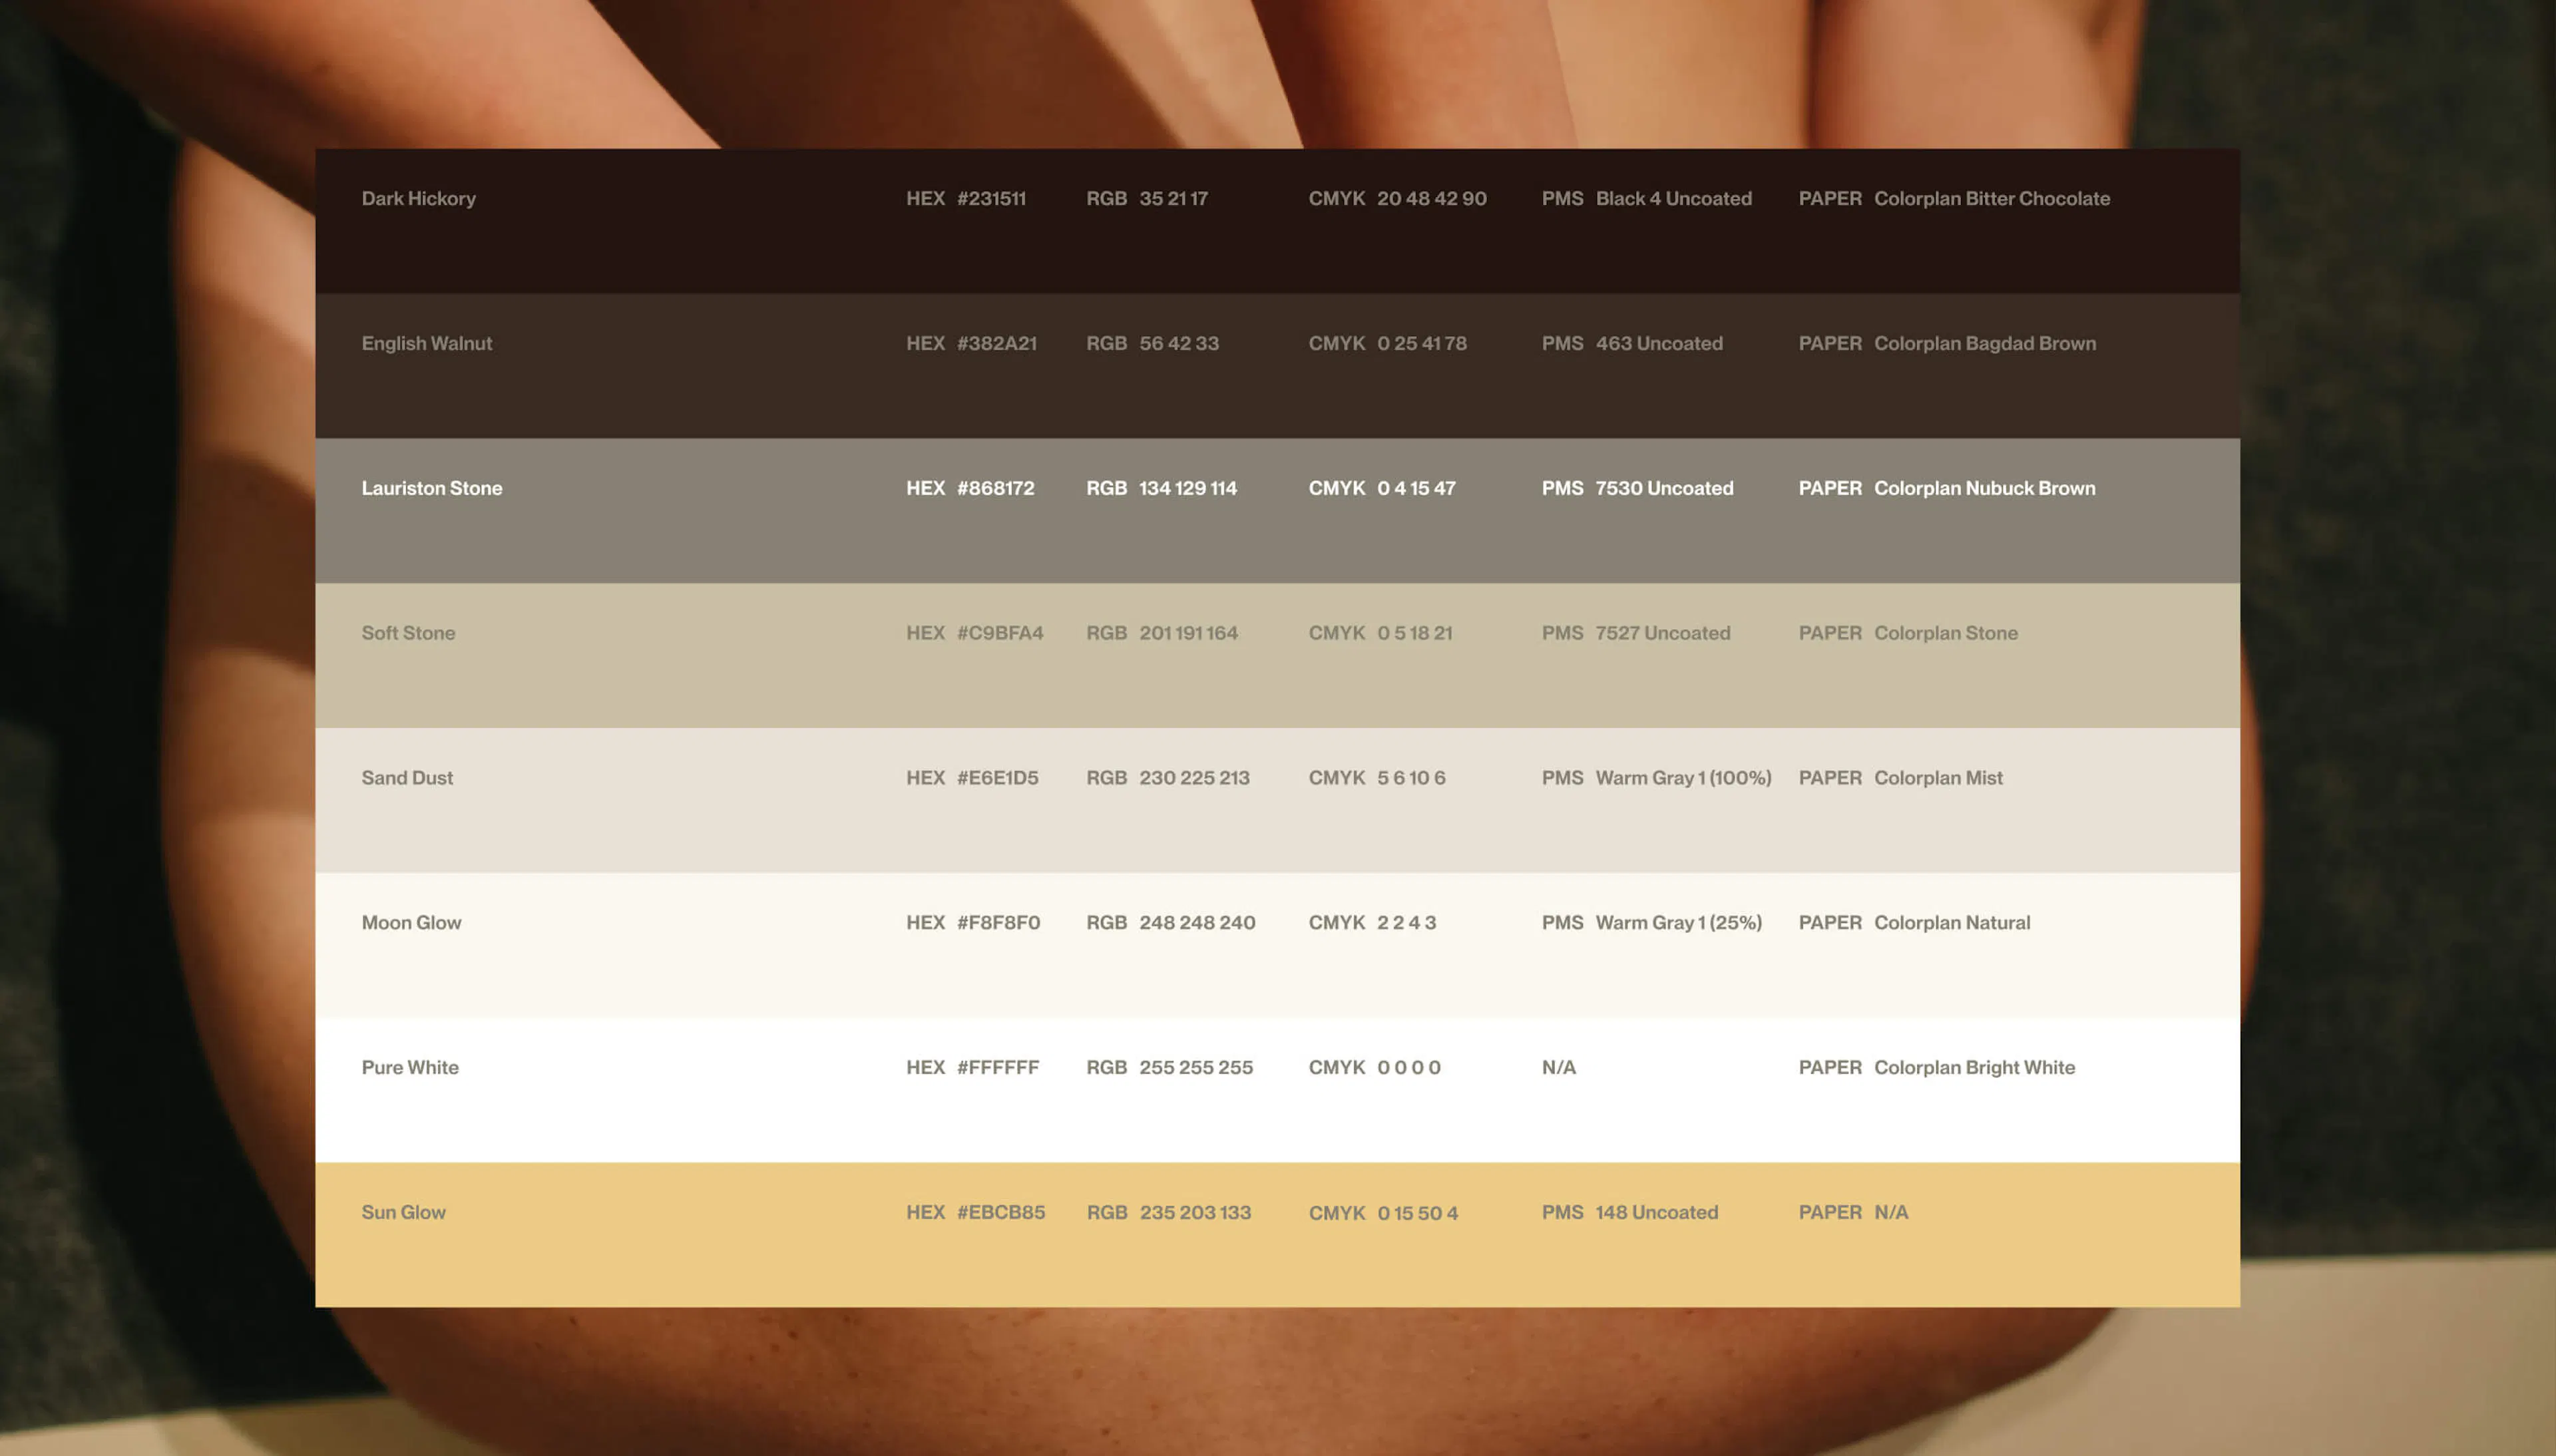Select PMS 7530 Uncoated text
The width and height of the screenshot is (2556, 1456).
[x=1664, y=488]
